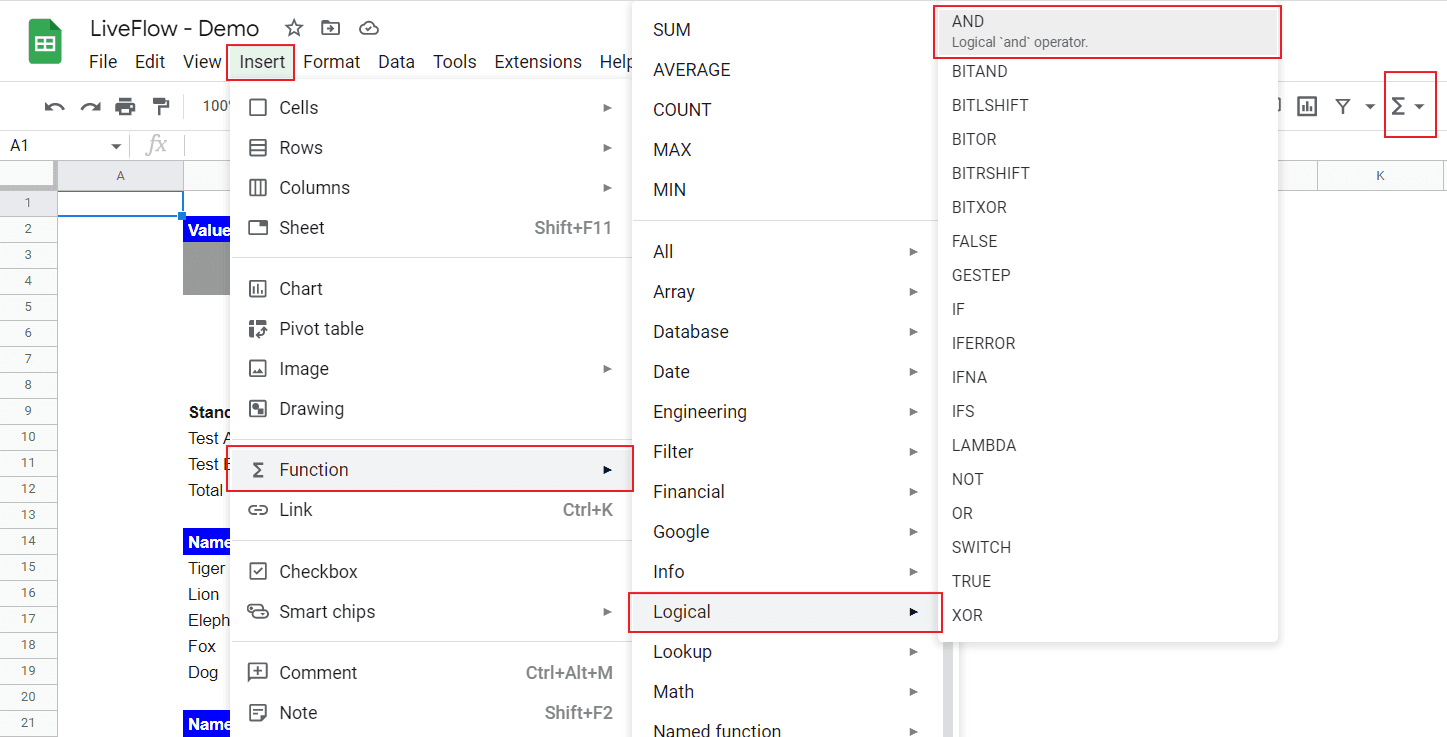The width and height of the screenshot is (1447, 737).
Task: Expand the Rows submenu
Action: (431, 148)
